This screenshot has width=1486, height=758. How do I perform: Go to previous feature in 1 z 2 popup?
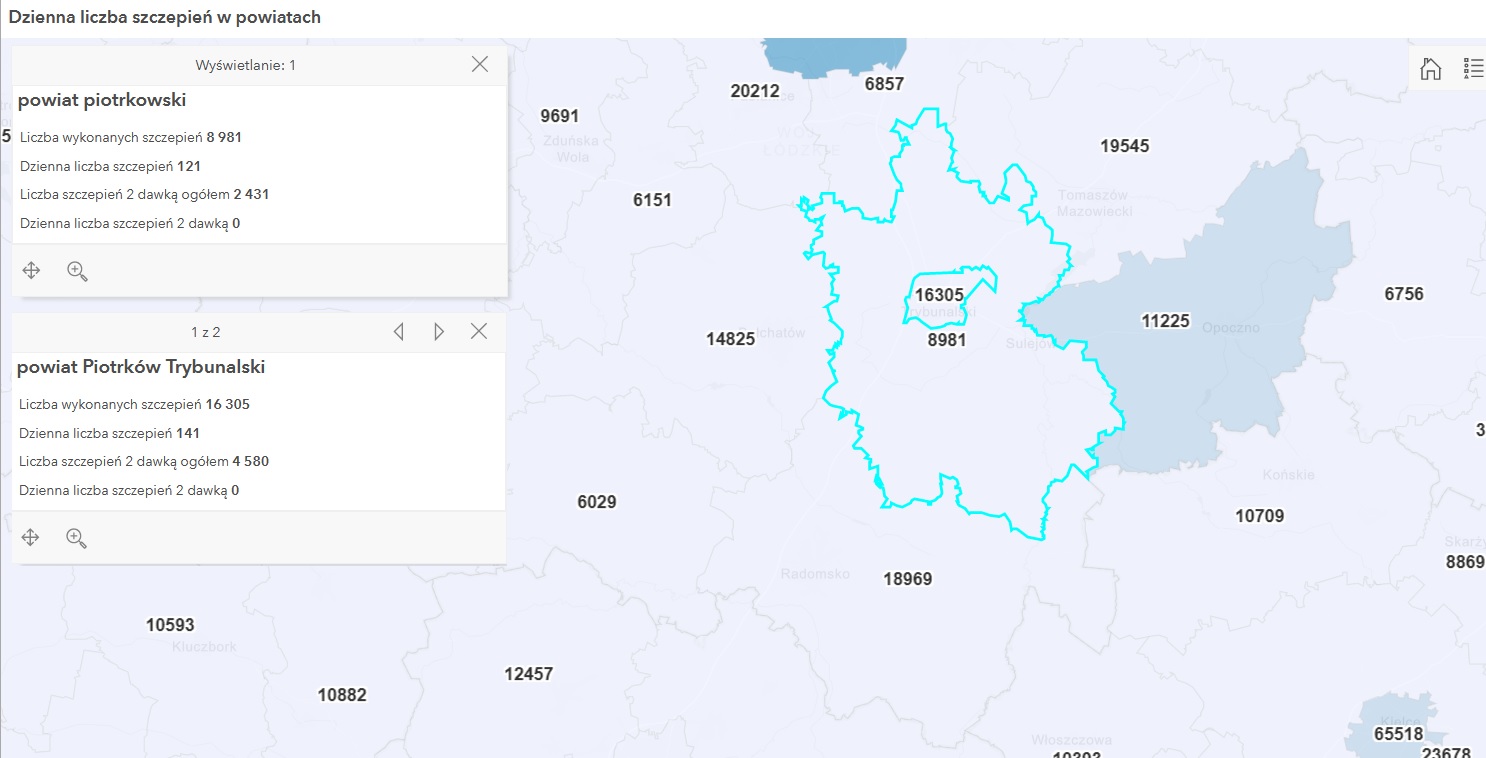point(398,332)
